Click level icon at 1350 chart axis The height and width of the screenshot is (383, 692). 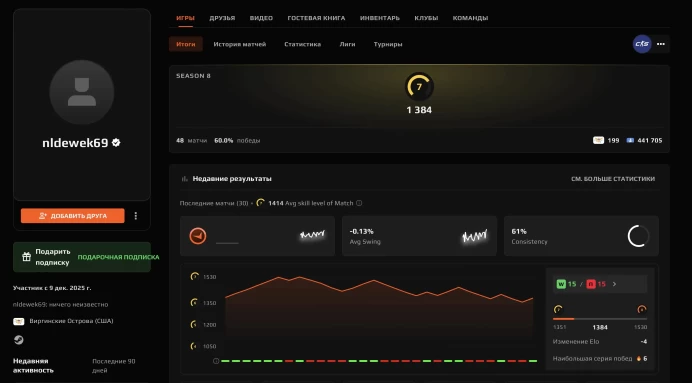(194, 303)
